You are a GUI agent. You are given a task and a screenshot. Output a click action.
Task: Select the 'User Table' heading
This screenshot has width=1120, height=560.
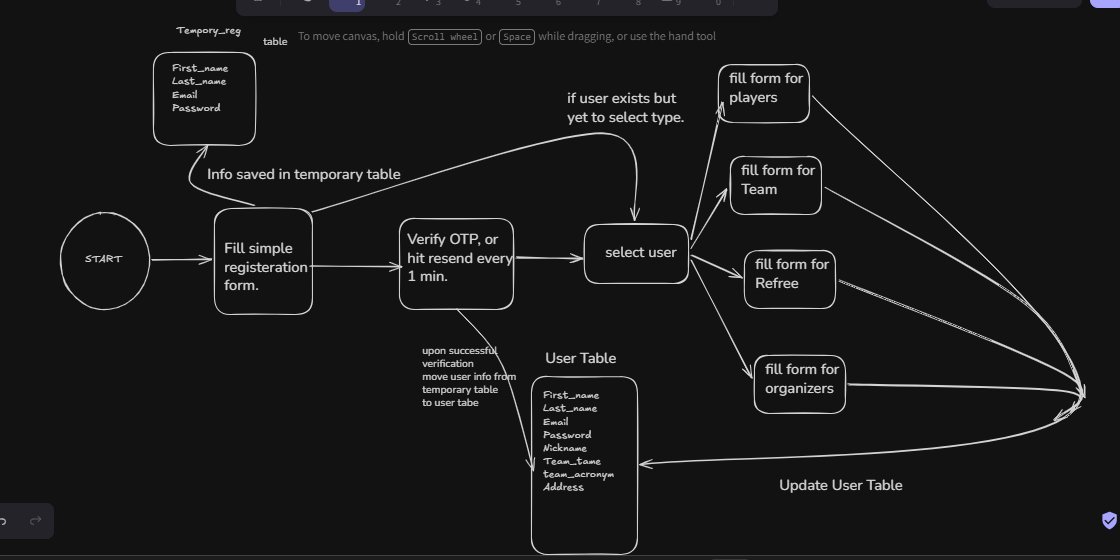(580, 359)
